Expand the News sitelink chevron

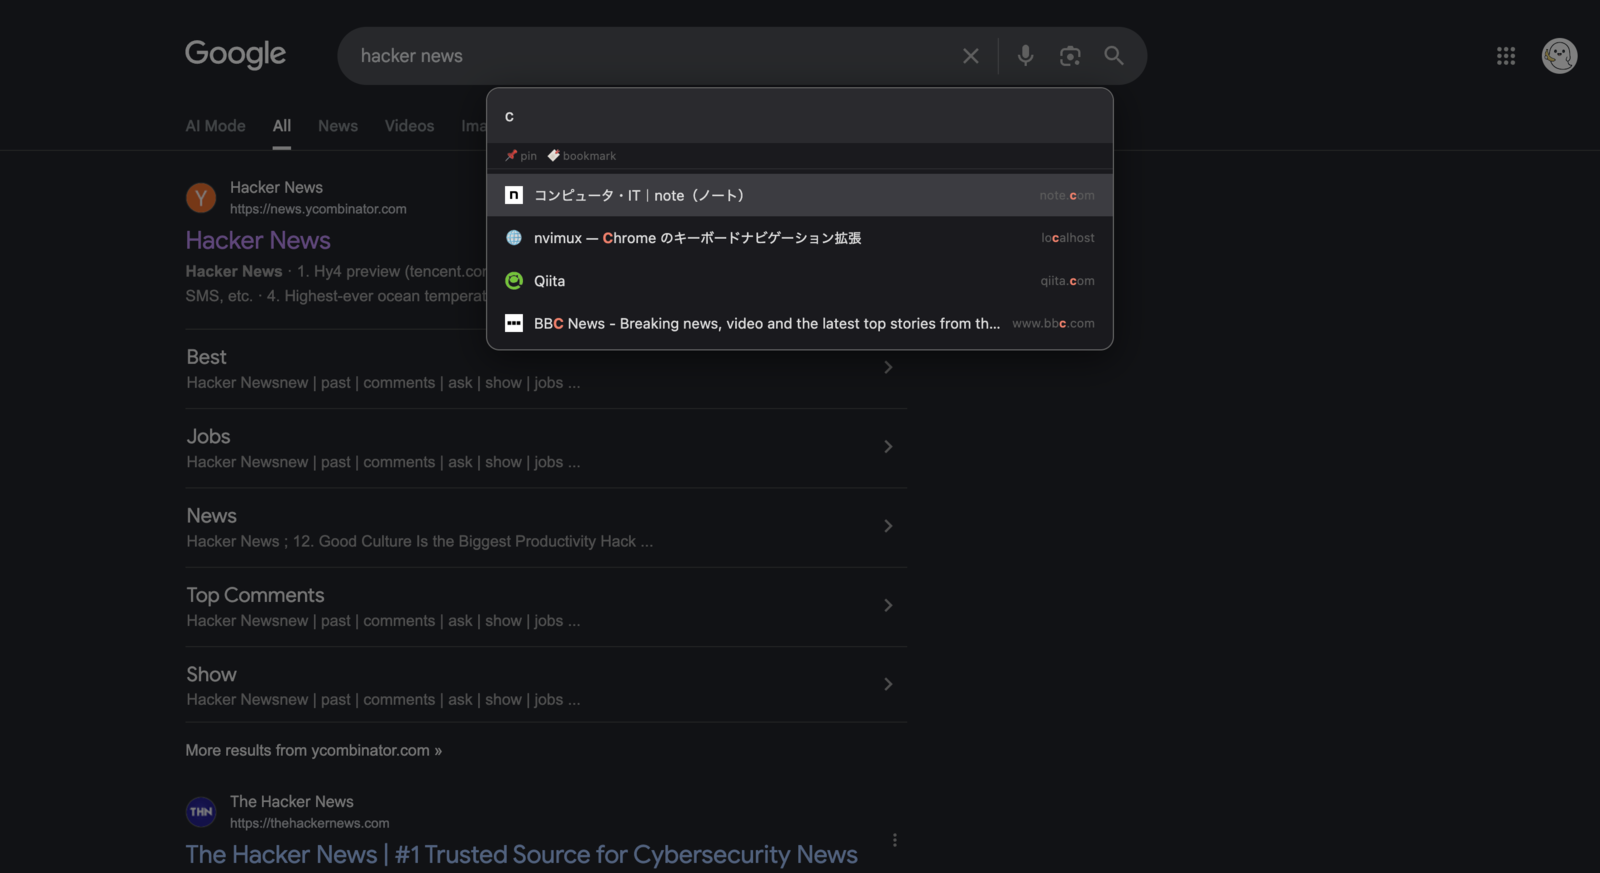pos(888,526)
